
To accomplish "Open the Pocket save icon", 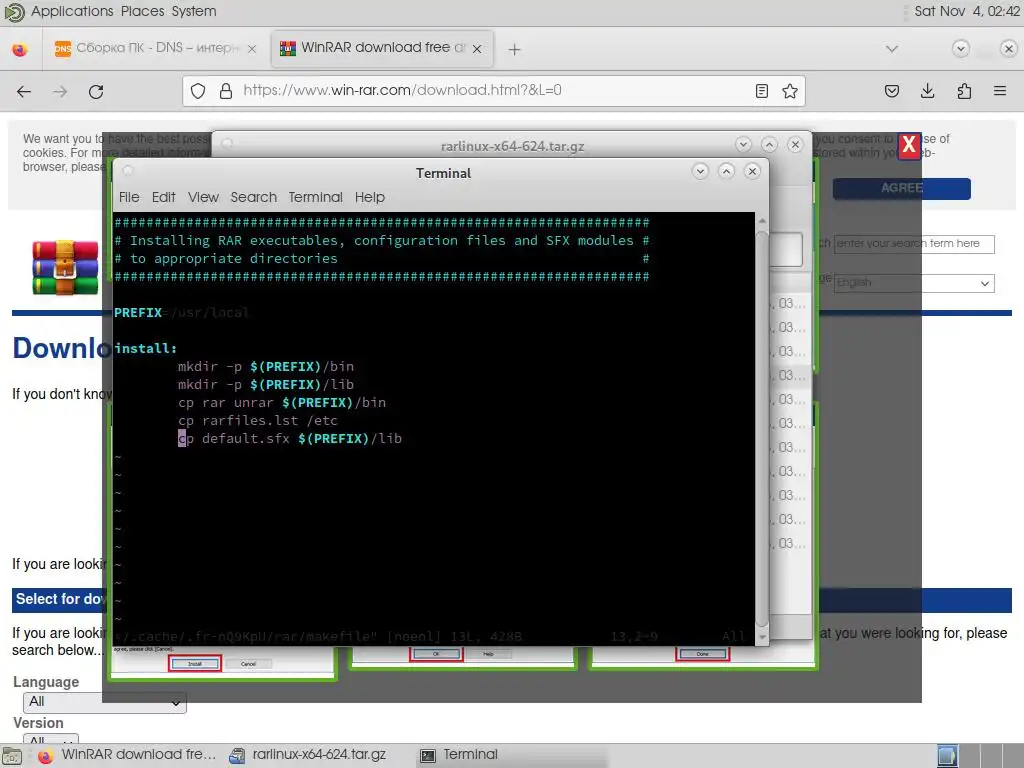I will [892, 91].
